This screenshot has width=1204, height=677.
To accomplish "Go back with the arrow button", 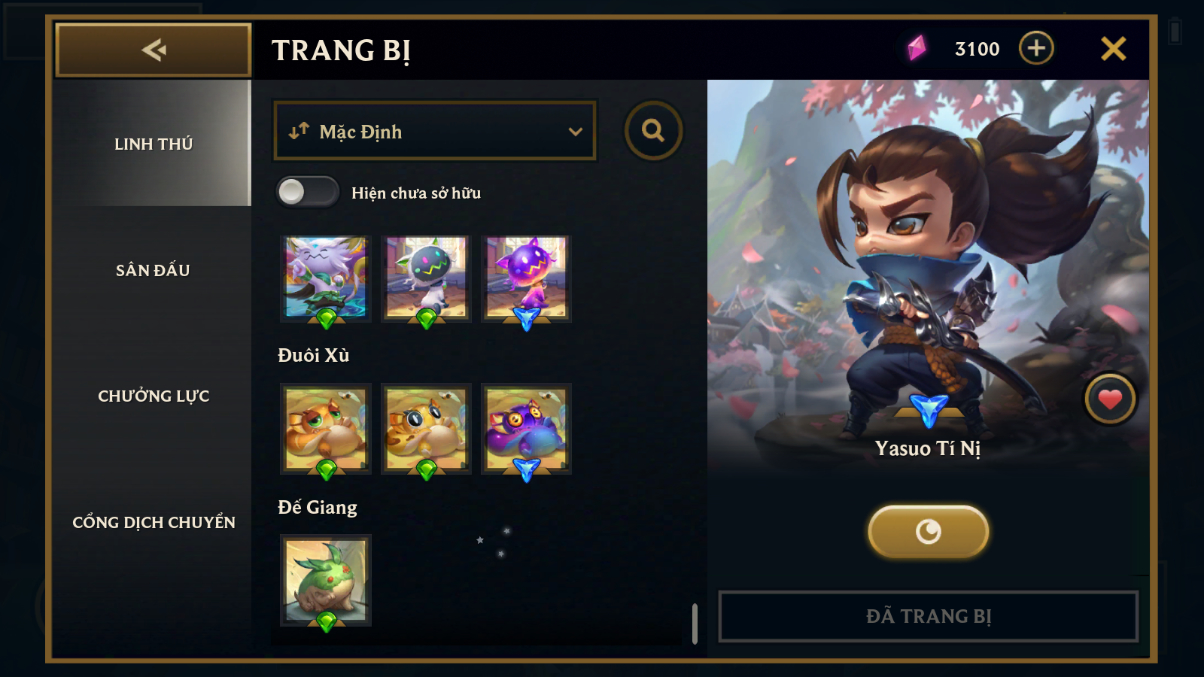I will coord(153,49).
